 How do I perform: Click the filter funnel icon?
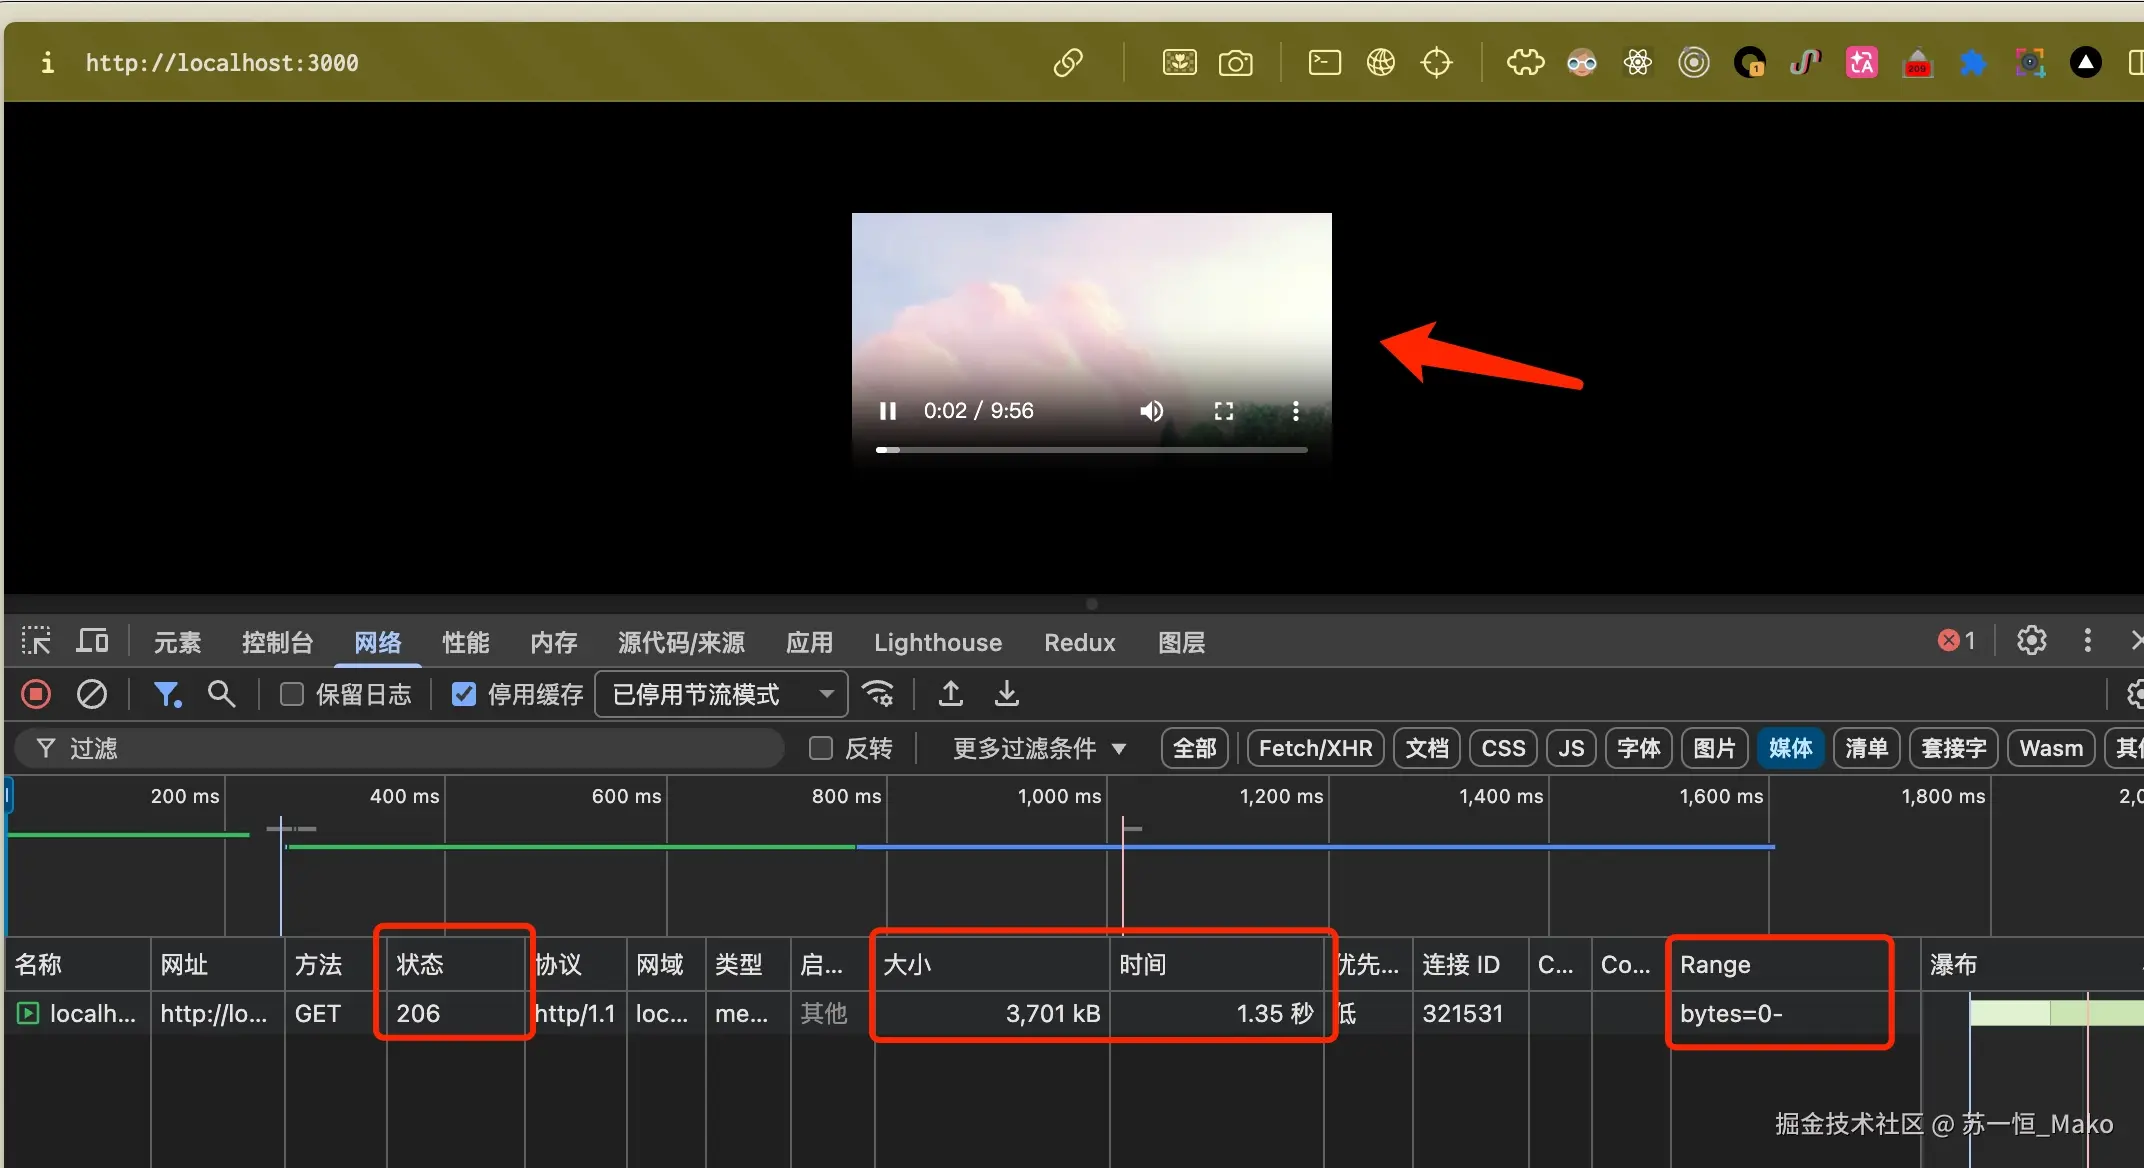tap(166, 694)
